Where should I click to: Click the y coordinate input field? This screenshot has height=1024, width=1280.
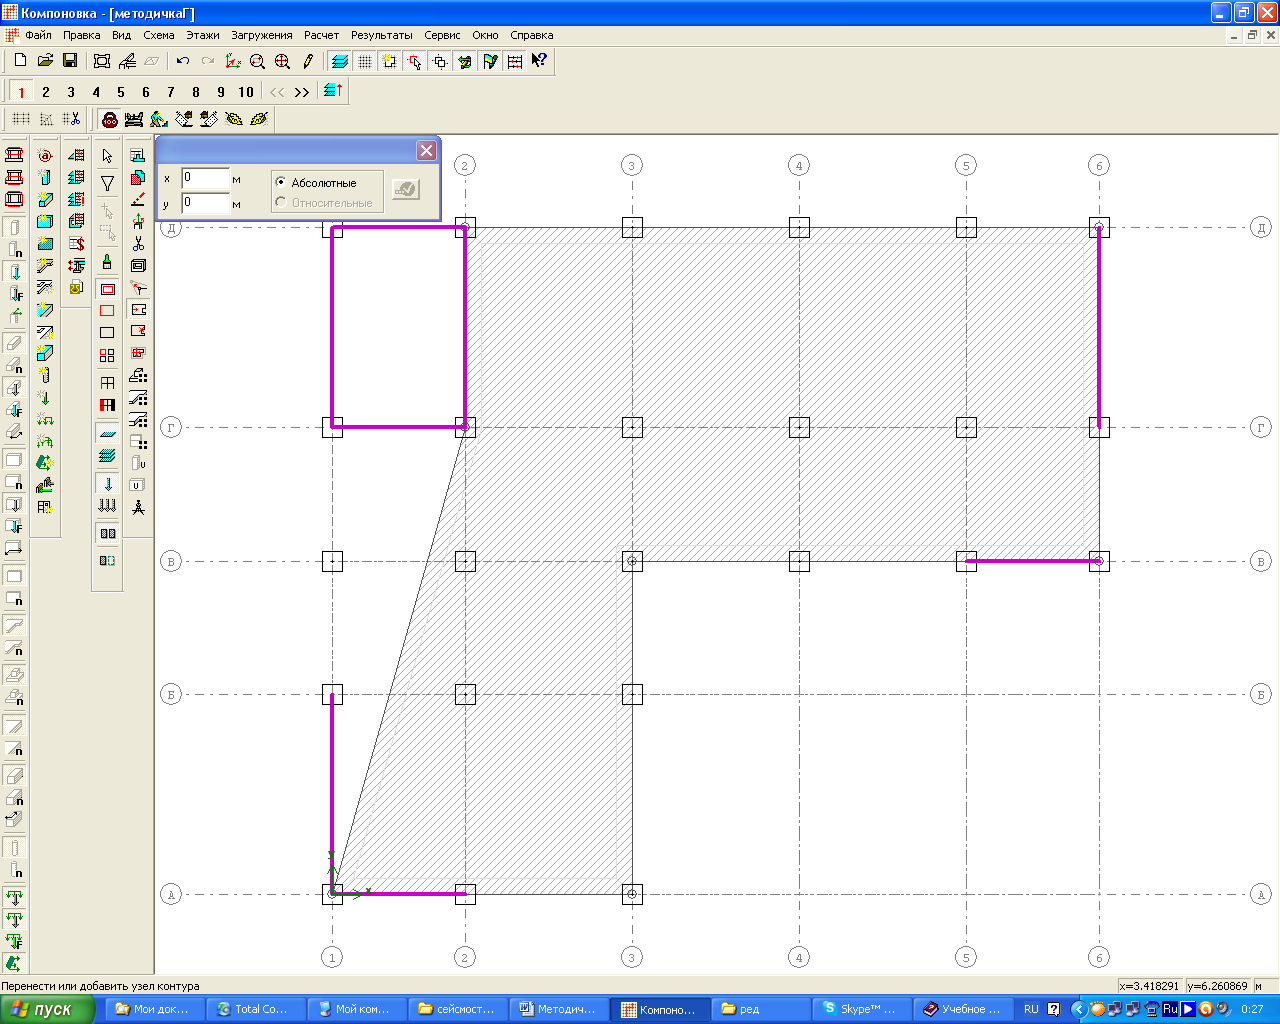point(205,203)
